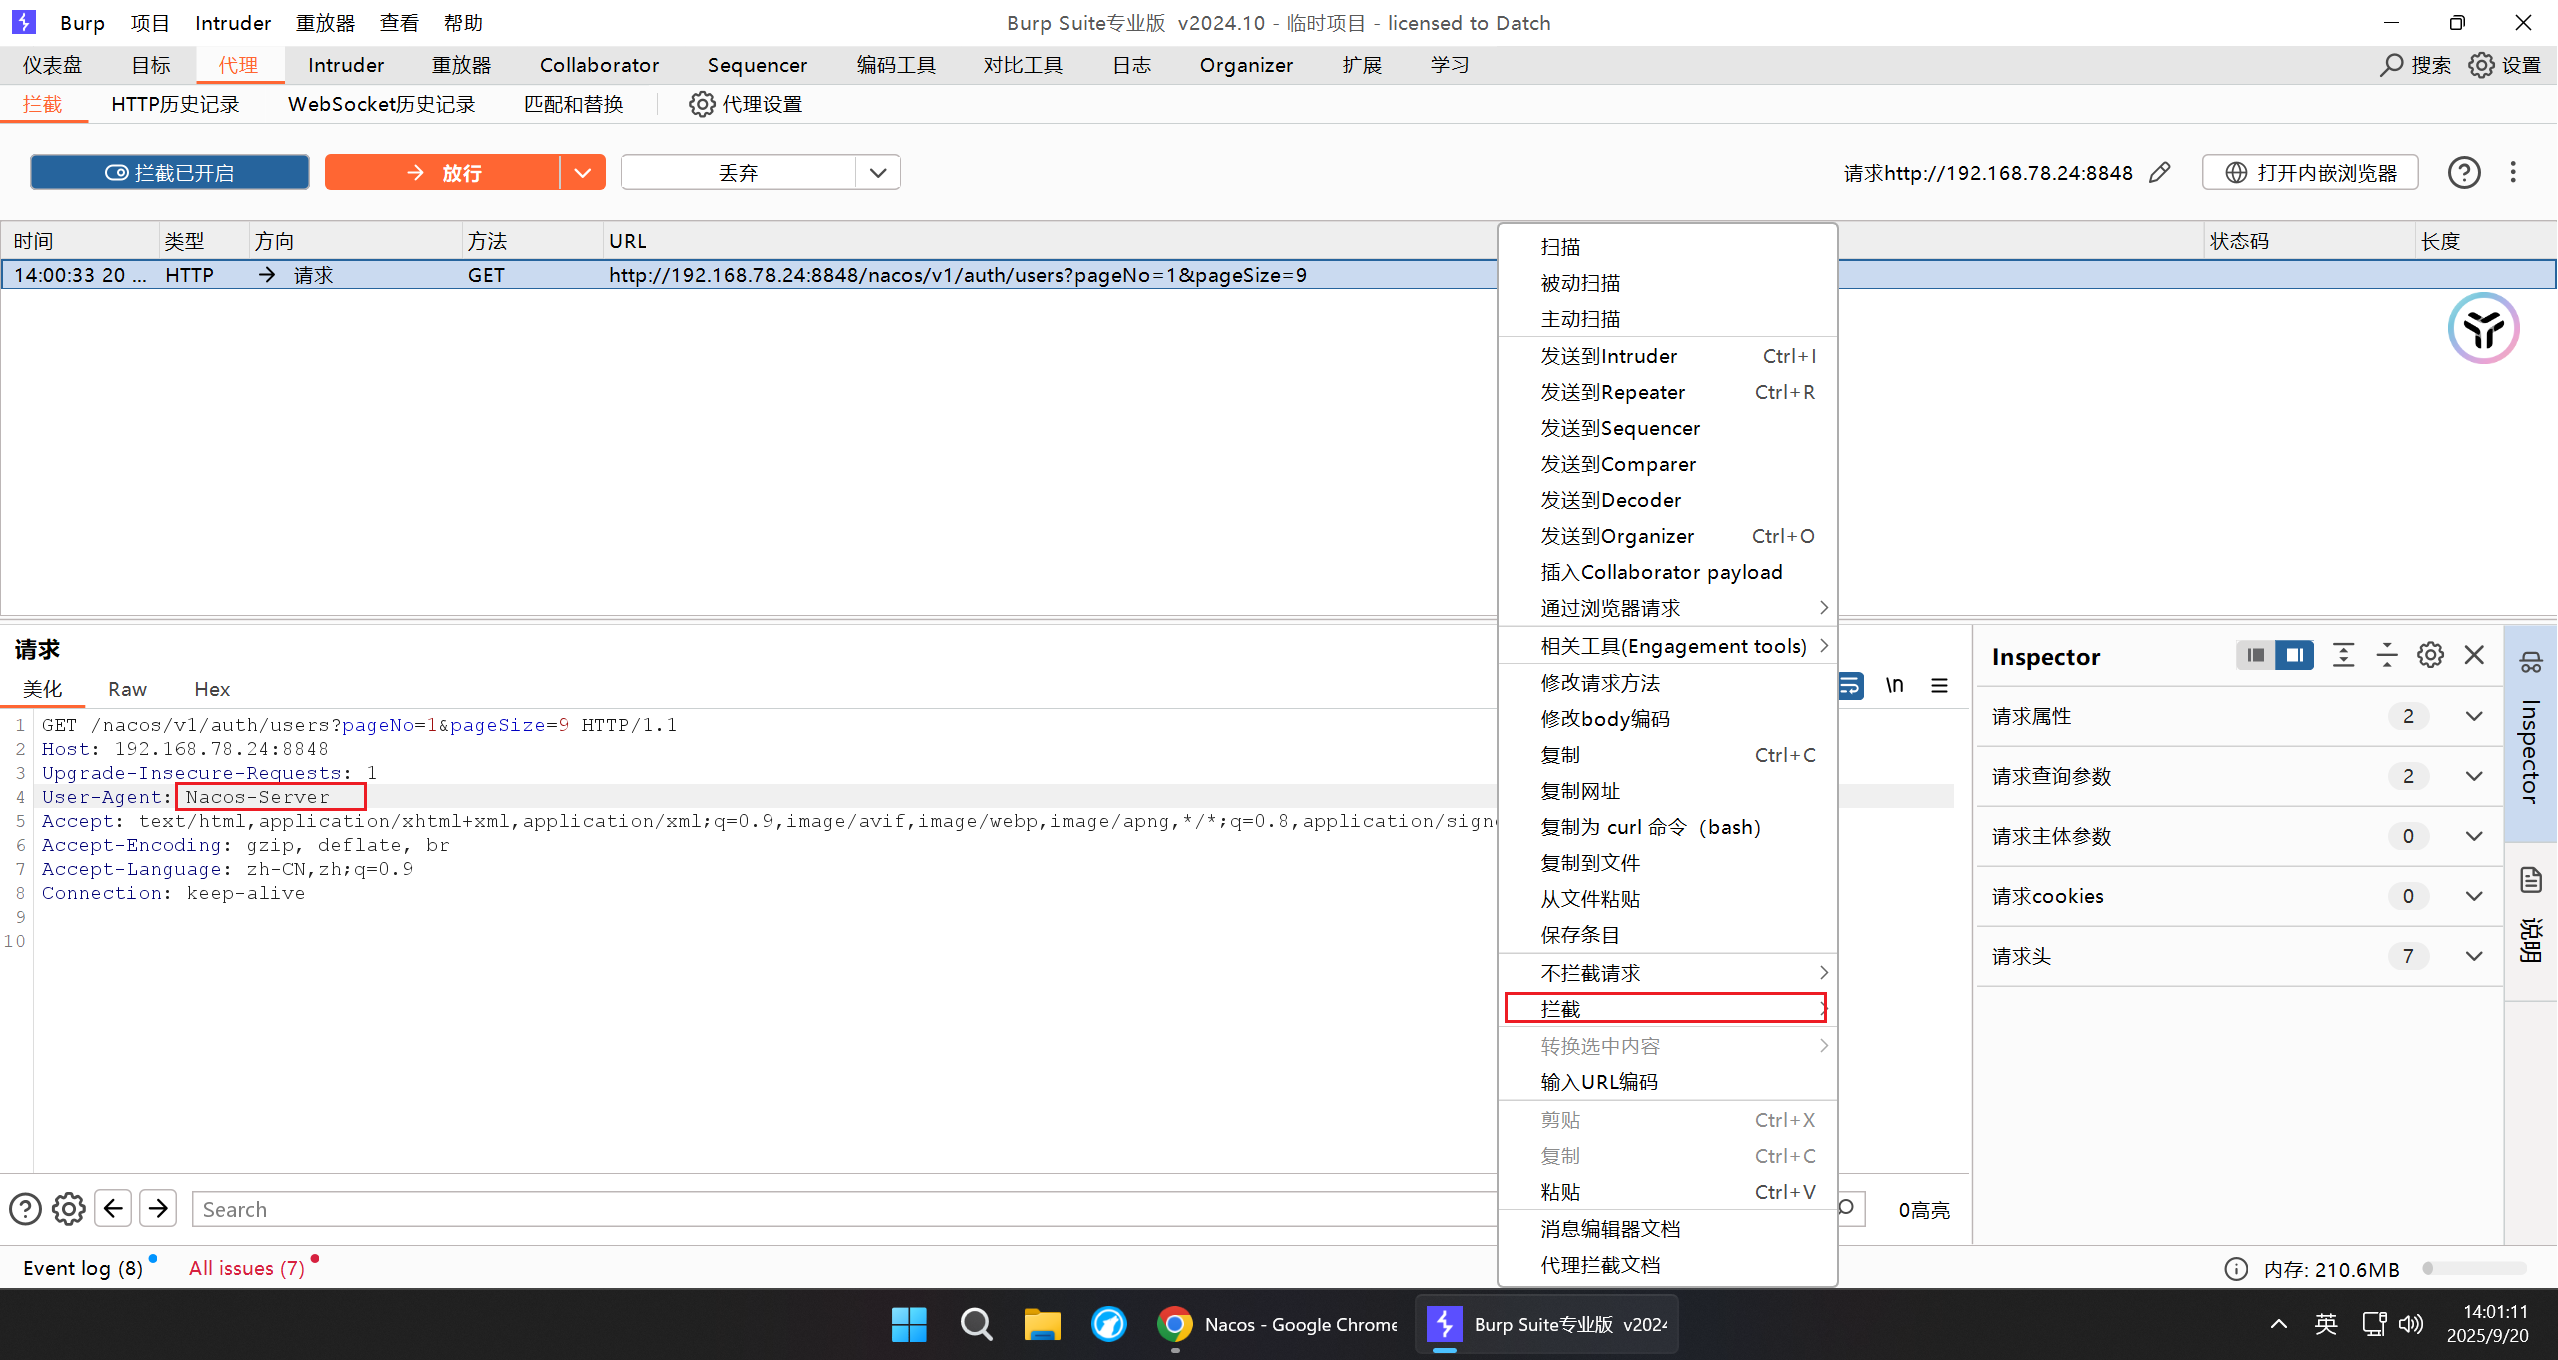The height and width of the screenshot is (1360, 2558).
Task: Select Inspector single-column layout icon
Action: (x=2255, y=656)
